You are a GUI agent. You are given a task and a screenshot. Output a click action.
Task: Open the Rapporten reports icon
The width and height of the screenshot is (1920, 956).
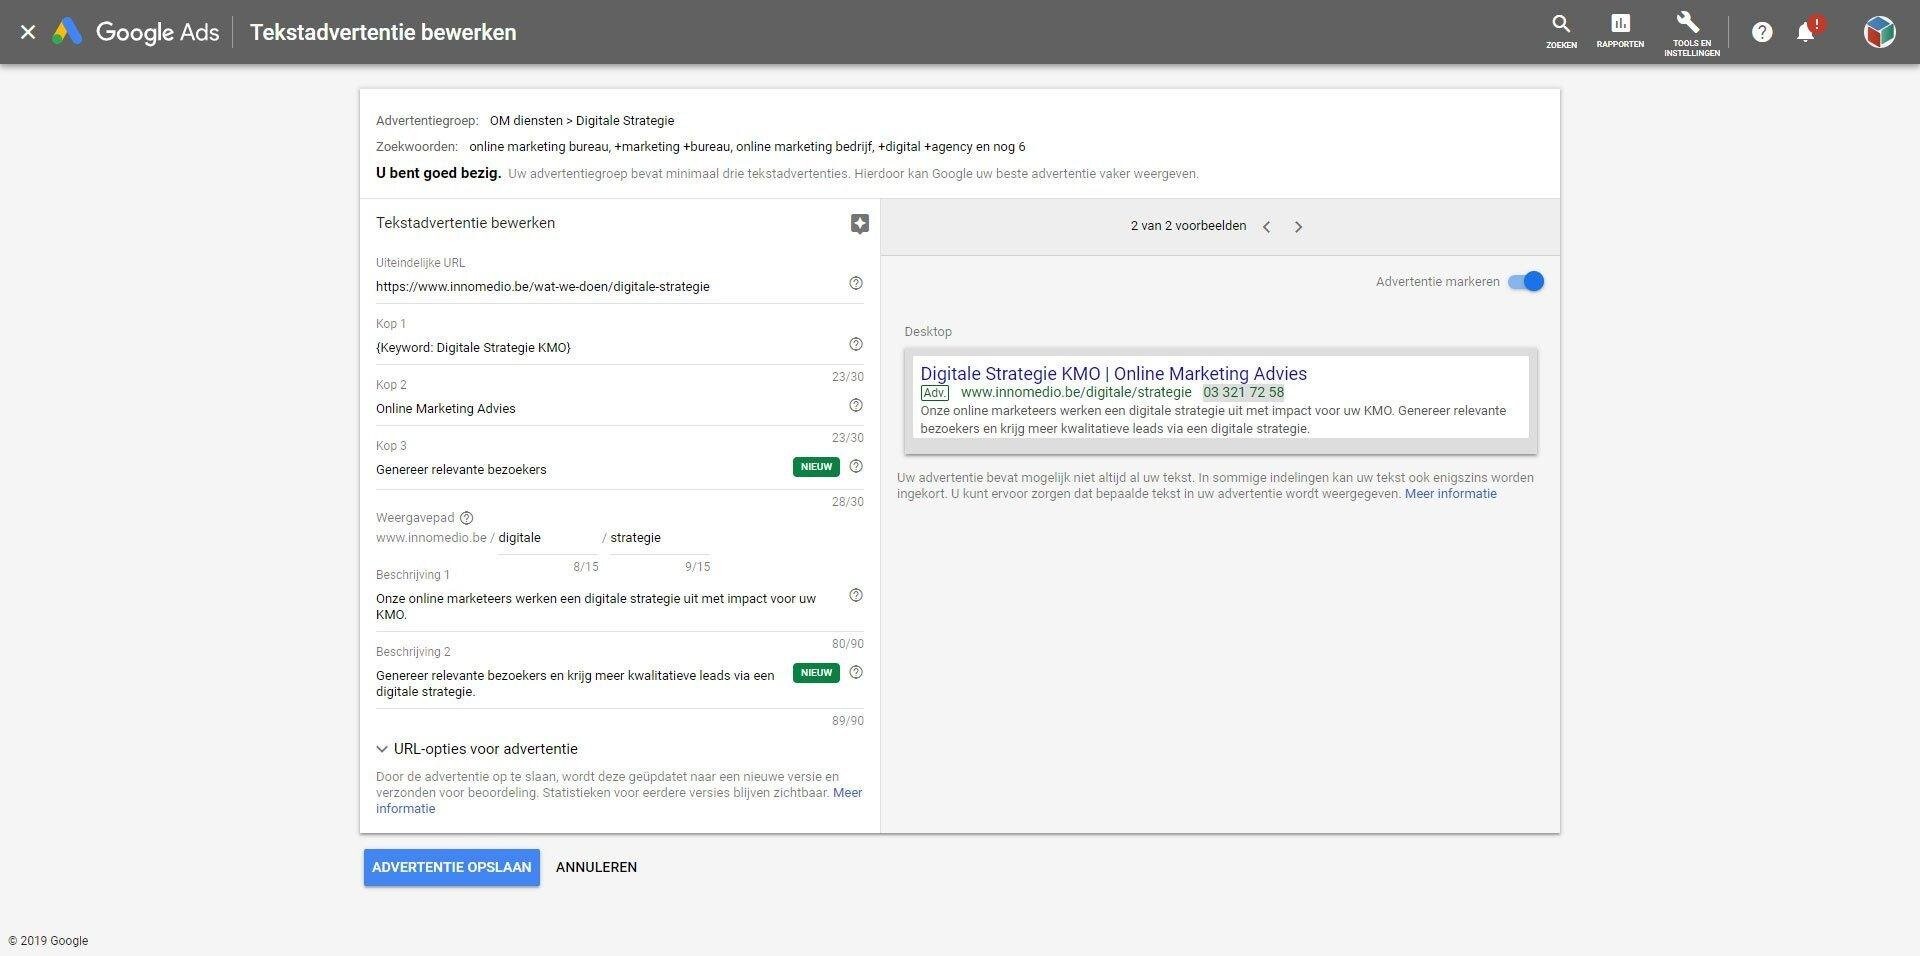click(x=1620, y=31)
